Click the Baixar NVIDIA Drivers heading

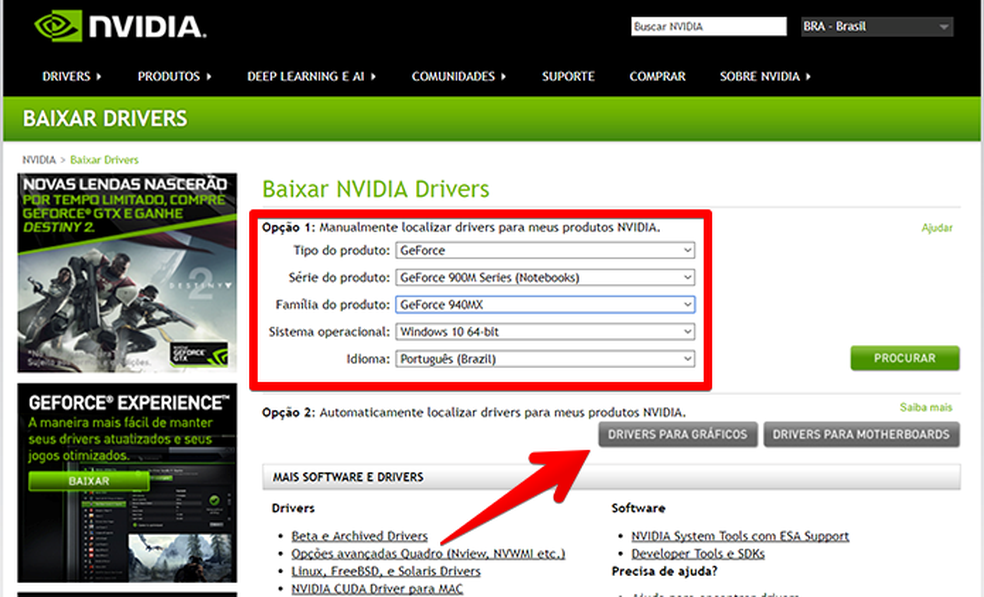click(375, 189)
